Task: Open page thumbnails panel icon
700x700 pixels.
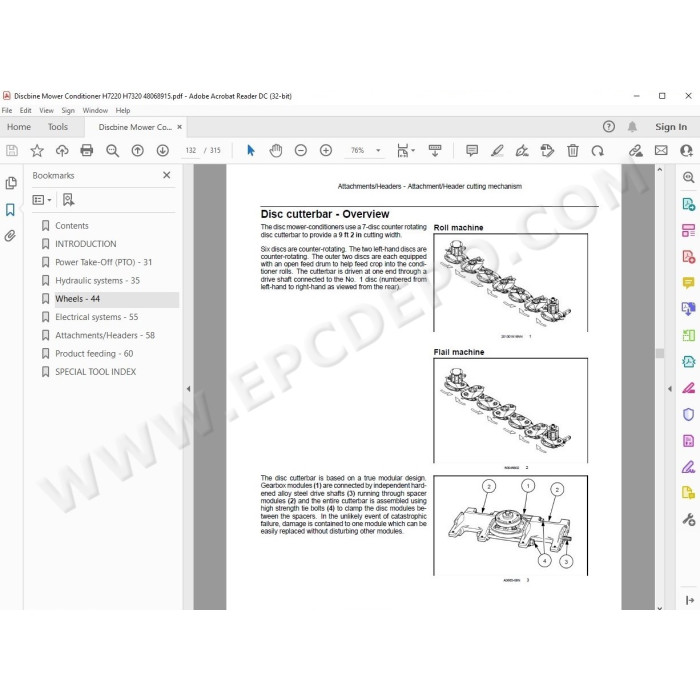Action: tap(11, 183)
